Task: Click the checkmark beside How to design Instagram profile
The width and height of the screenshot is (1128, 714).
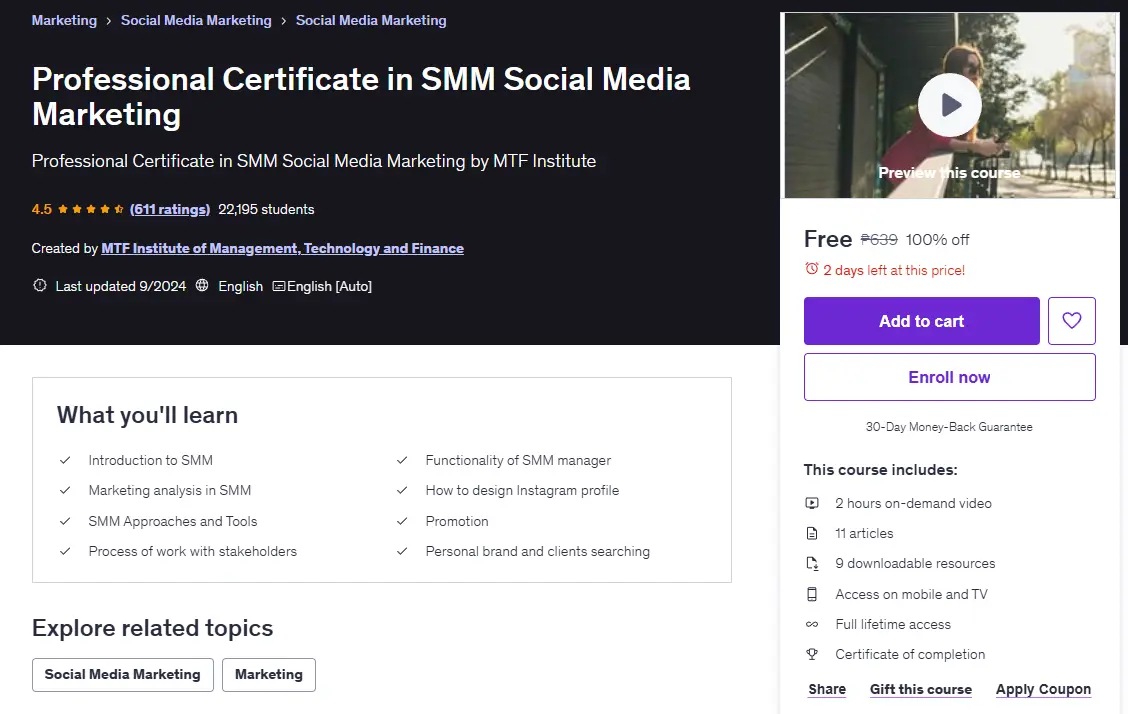Action: pyautogui.click(x=402, y=490)
